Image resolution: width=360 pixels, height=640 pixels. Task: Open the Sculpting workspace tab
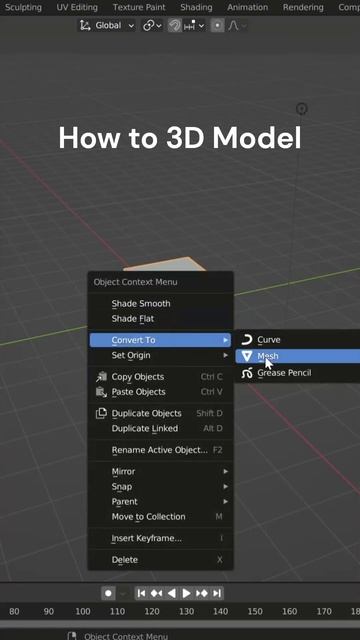point(23,7)
